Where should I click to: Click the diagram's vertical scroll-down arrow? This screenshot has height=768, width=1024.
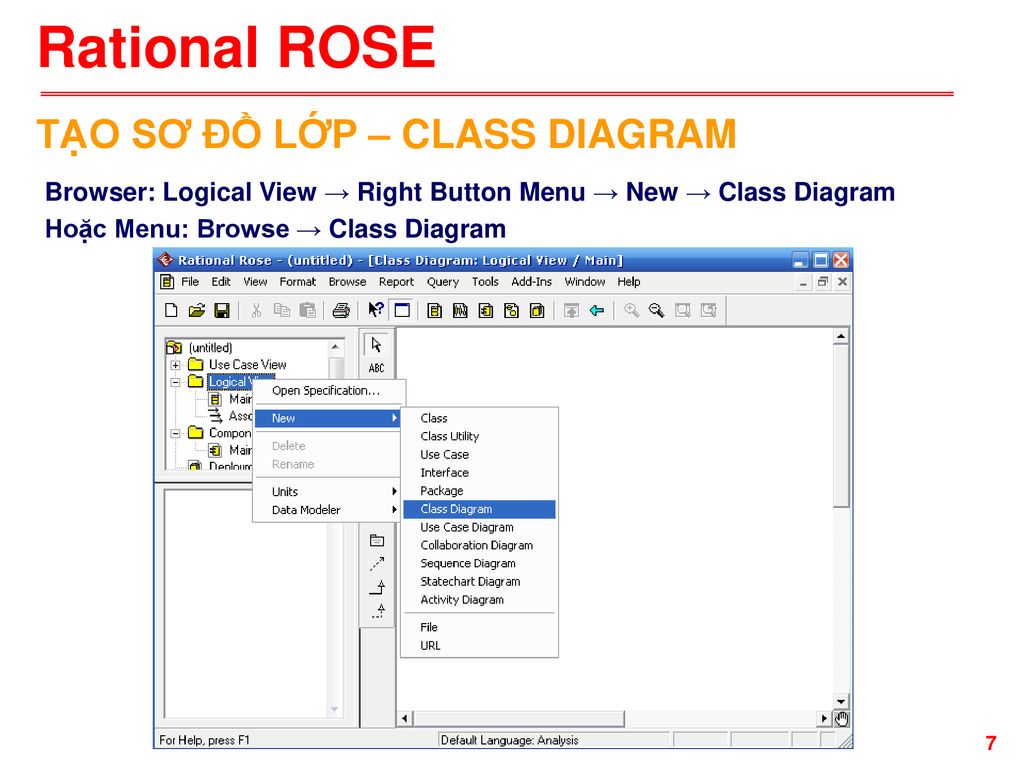coord(841,702)
